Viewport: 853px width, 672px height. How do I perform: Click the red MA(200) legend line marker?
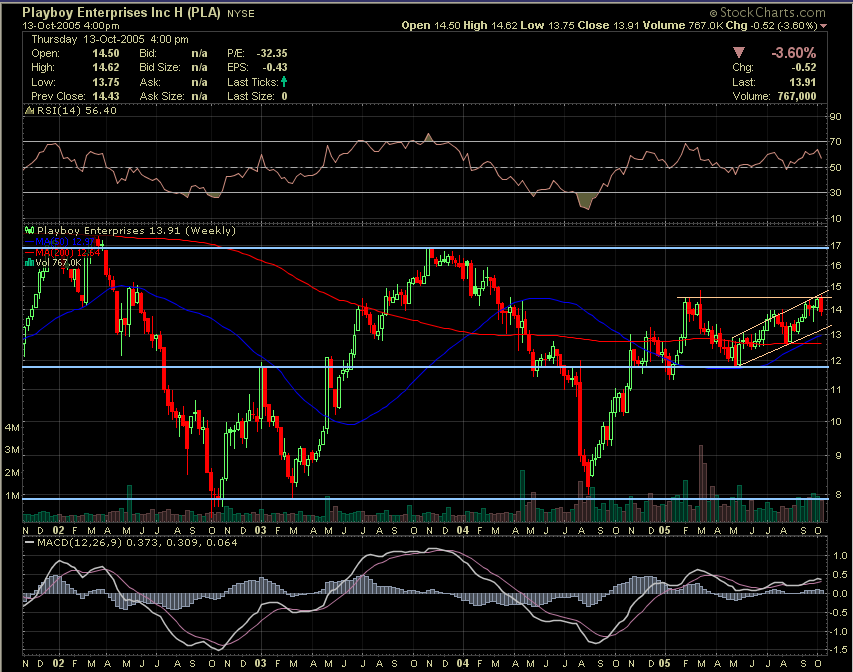[32, 252]
